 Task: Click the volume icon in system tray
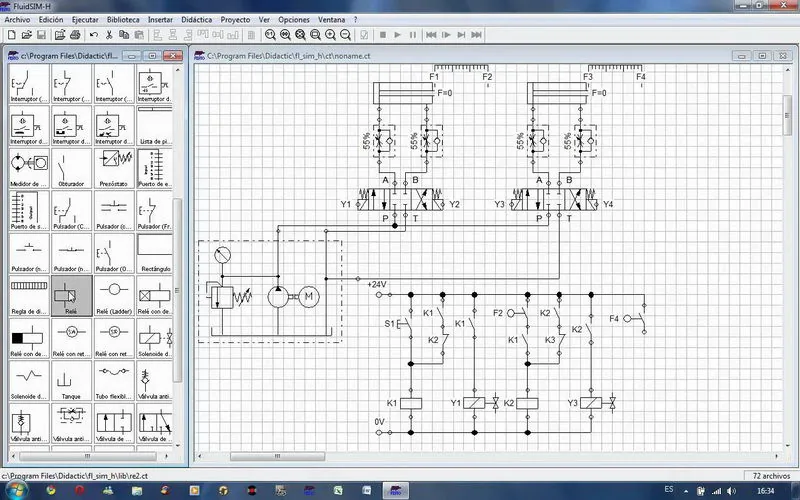(x=731, y=491)
